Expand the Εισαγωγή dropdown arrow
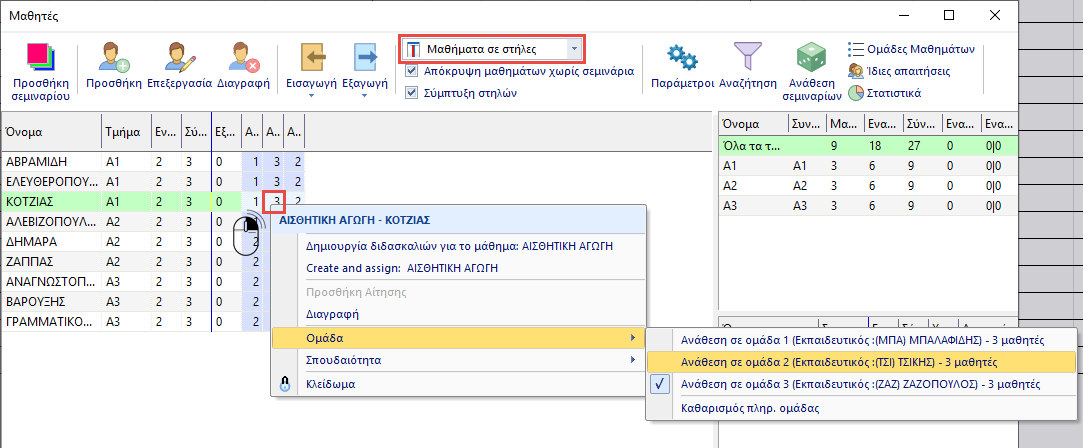Viewport: 1083px width, 448px height. [311, 97]
